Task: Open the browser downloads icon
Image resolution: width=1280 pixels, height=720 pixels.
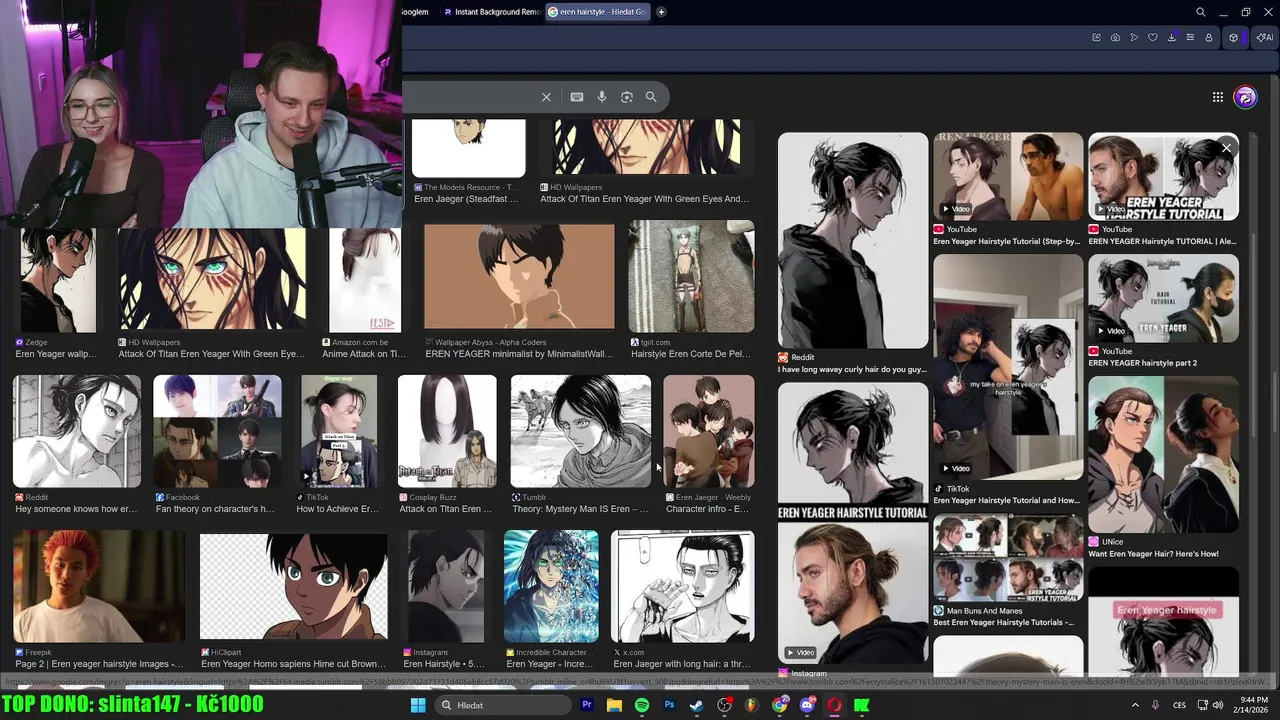Action: [1171, 38]
